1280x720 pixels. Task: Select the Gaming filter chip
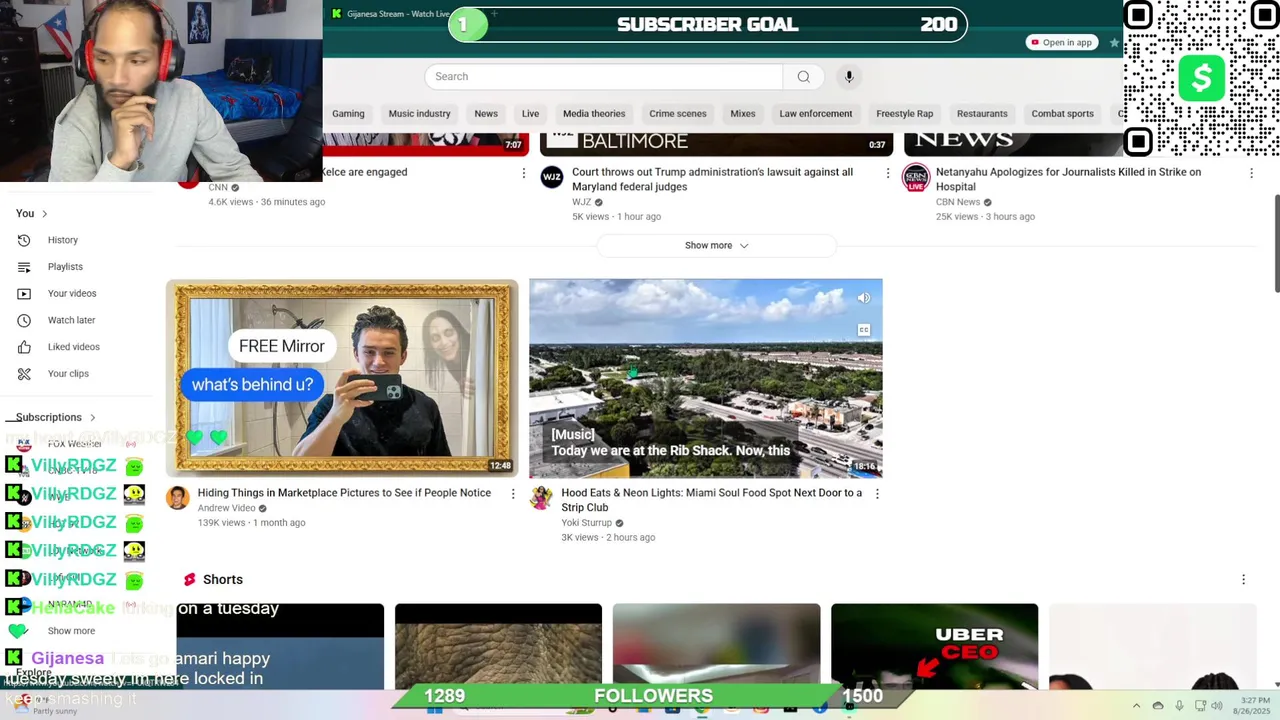coord(348,114)
